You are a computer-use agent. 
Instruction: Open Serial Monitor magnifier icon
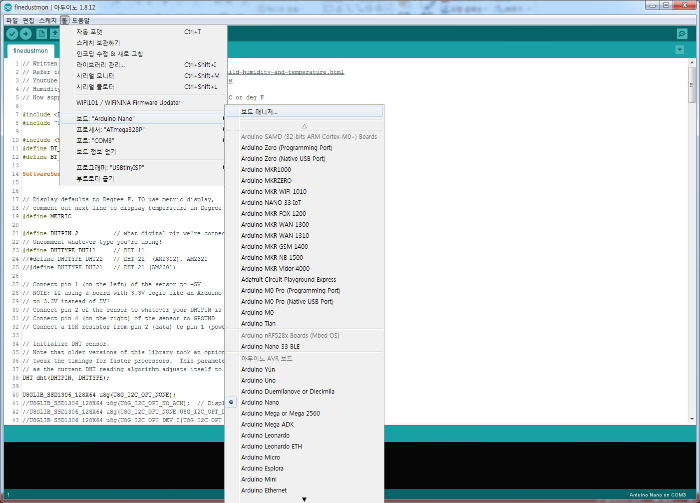coord(682,34)
